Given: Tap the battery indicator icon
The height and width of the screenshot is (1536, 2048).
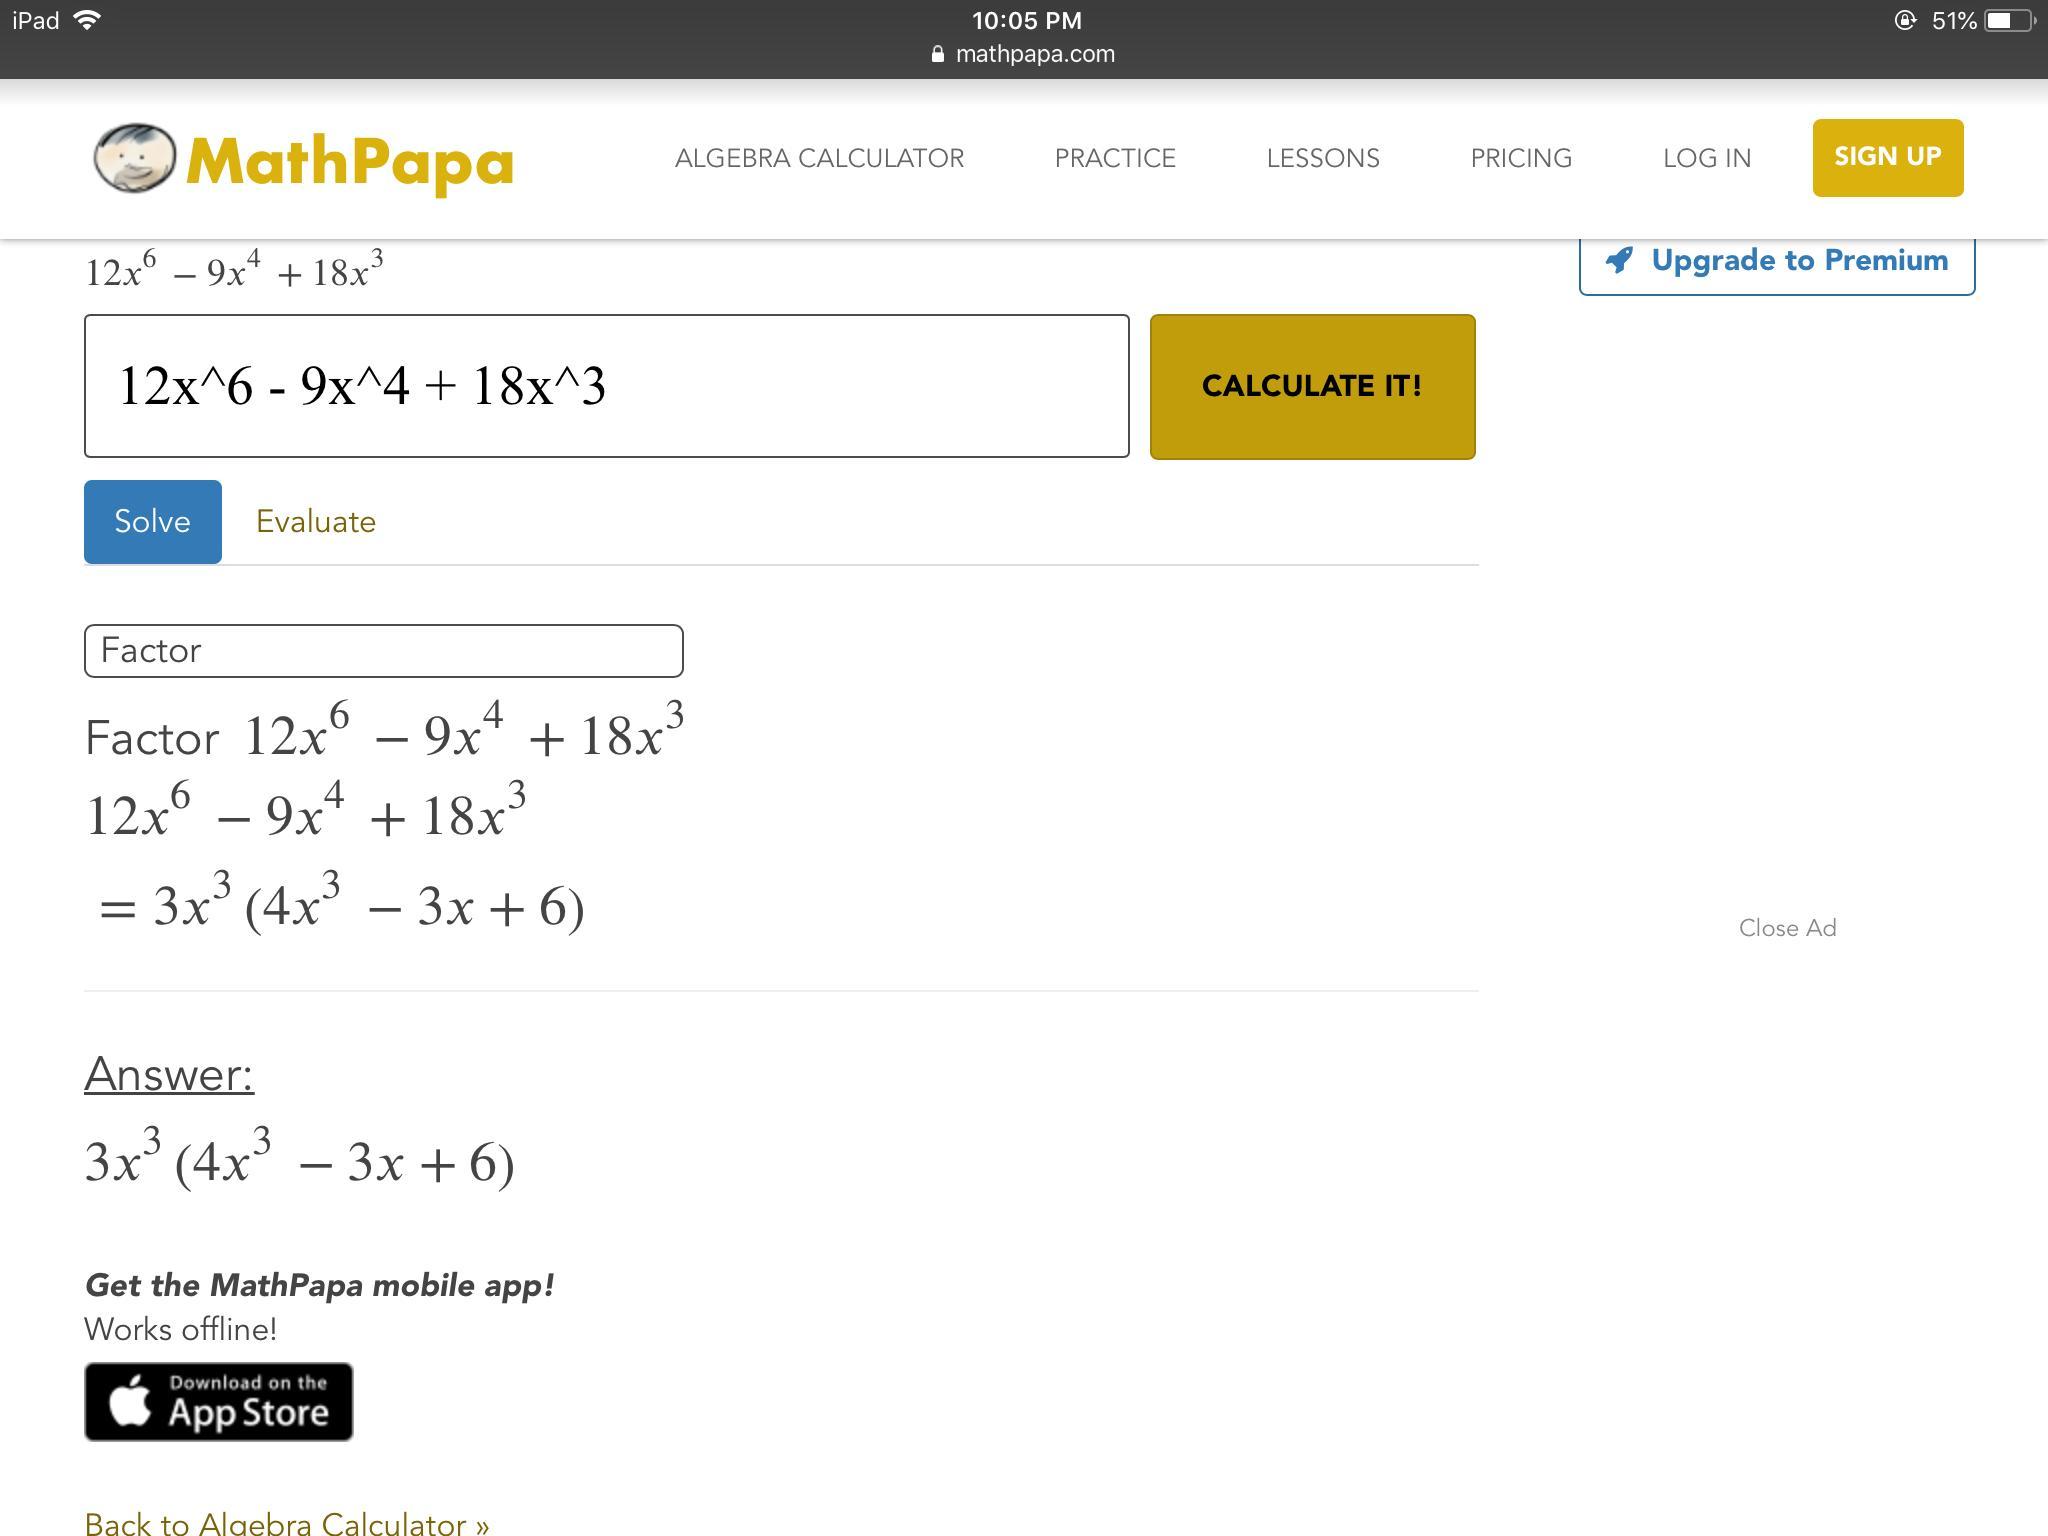Looking at the screenshot, I should click(x=2007, y=21).
